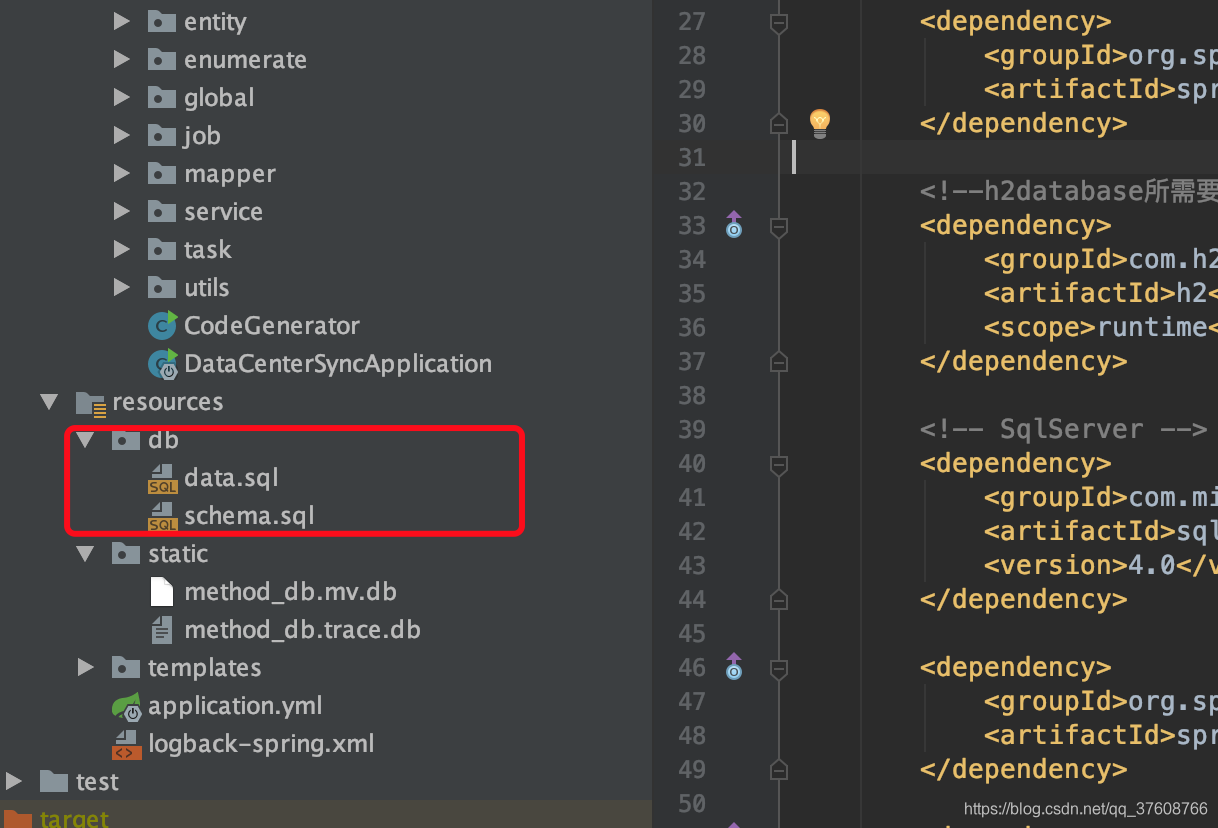Click the application.yml Spring config icon
1218x828 pixels.
tap(127, 706)
